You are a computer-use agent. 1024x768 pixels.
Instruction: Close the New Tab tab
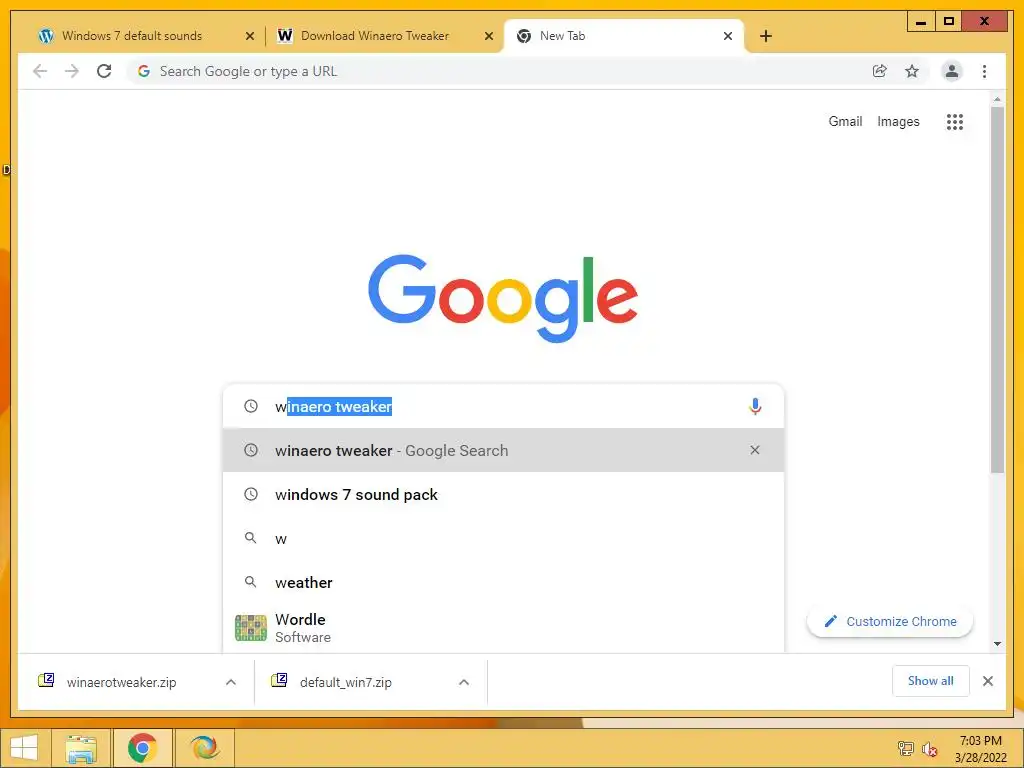point(728,36)
